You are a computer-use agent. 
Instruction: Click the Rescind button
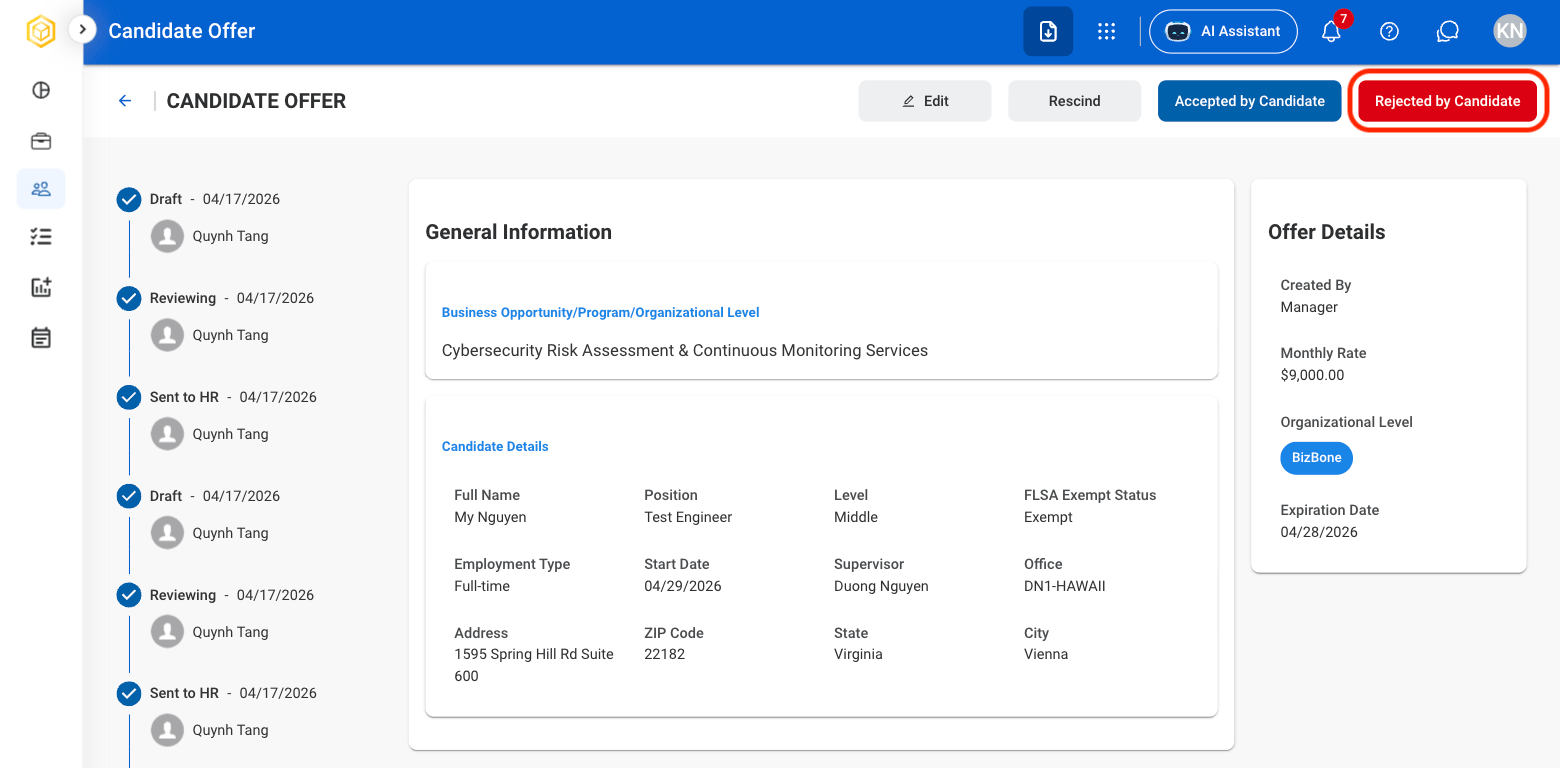click(1075, 101)
